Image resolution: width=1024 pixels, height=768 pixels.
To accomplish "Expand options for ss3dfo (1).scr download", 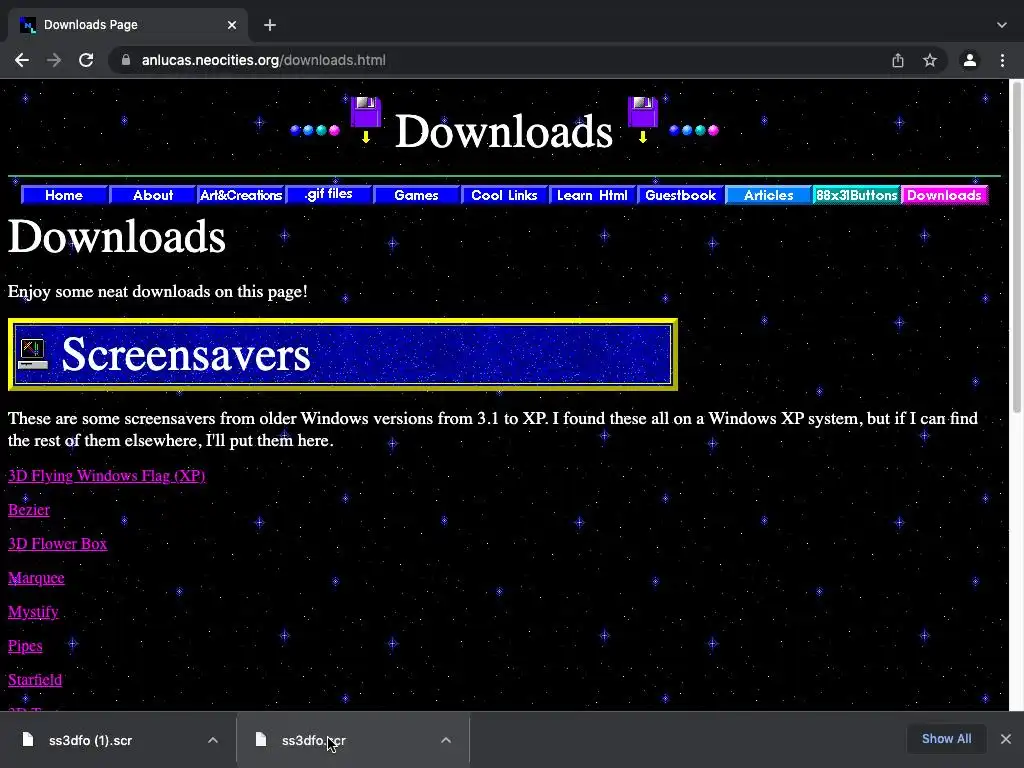I will pyautogui.click(x=213, y=740).
